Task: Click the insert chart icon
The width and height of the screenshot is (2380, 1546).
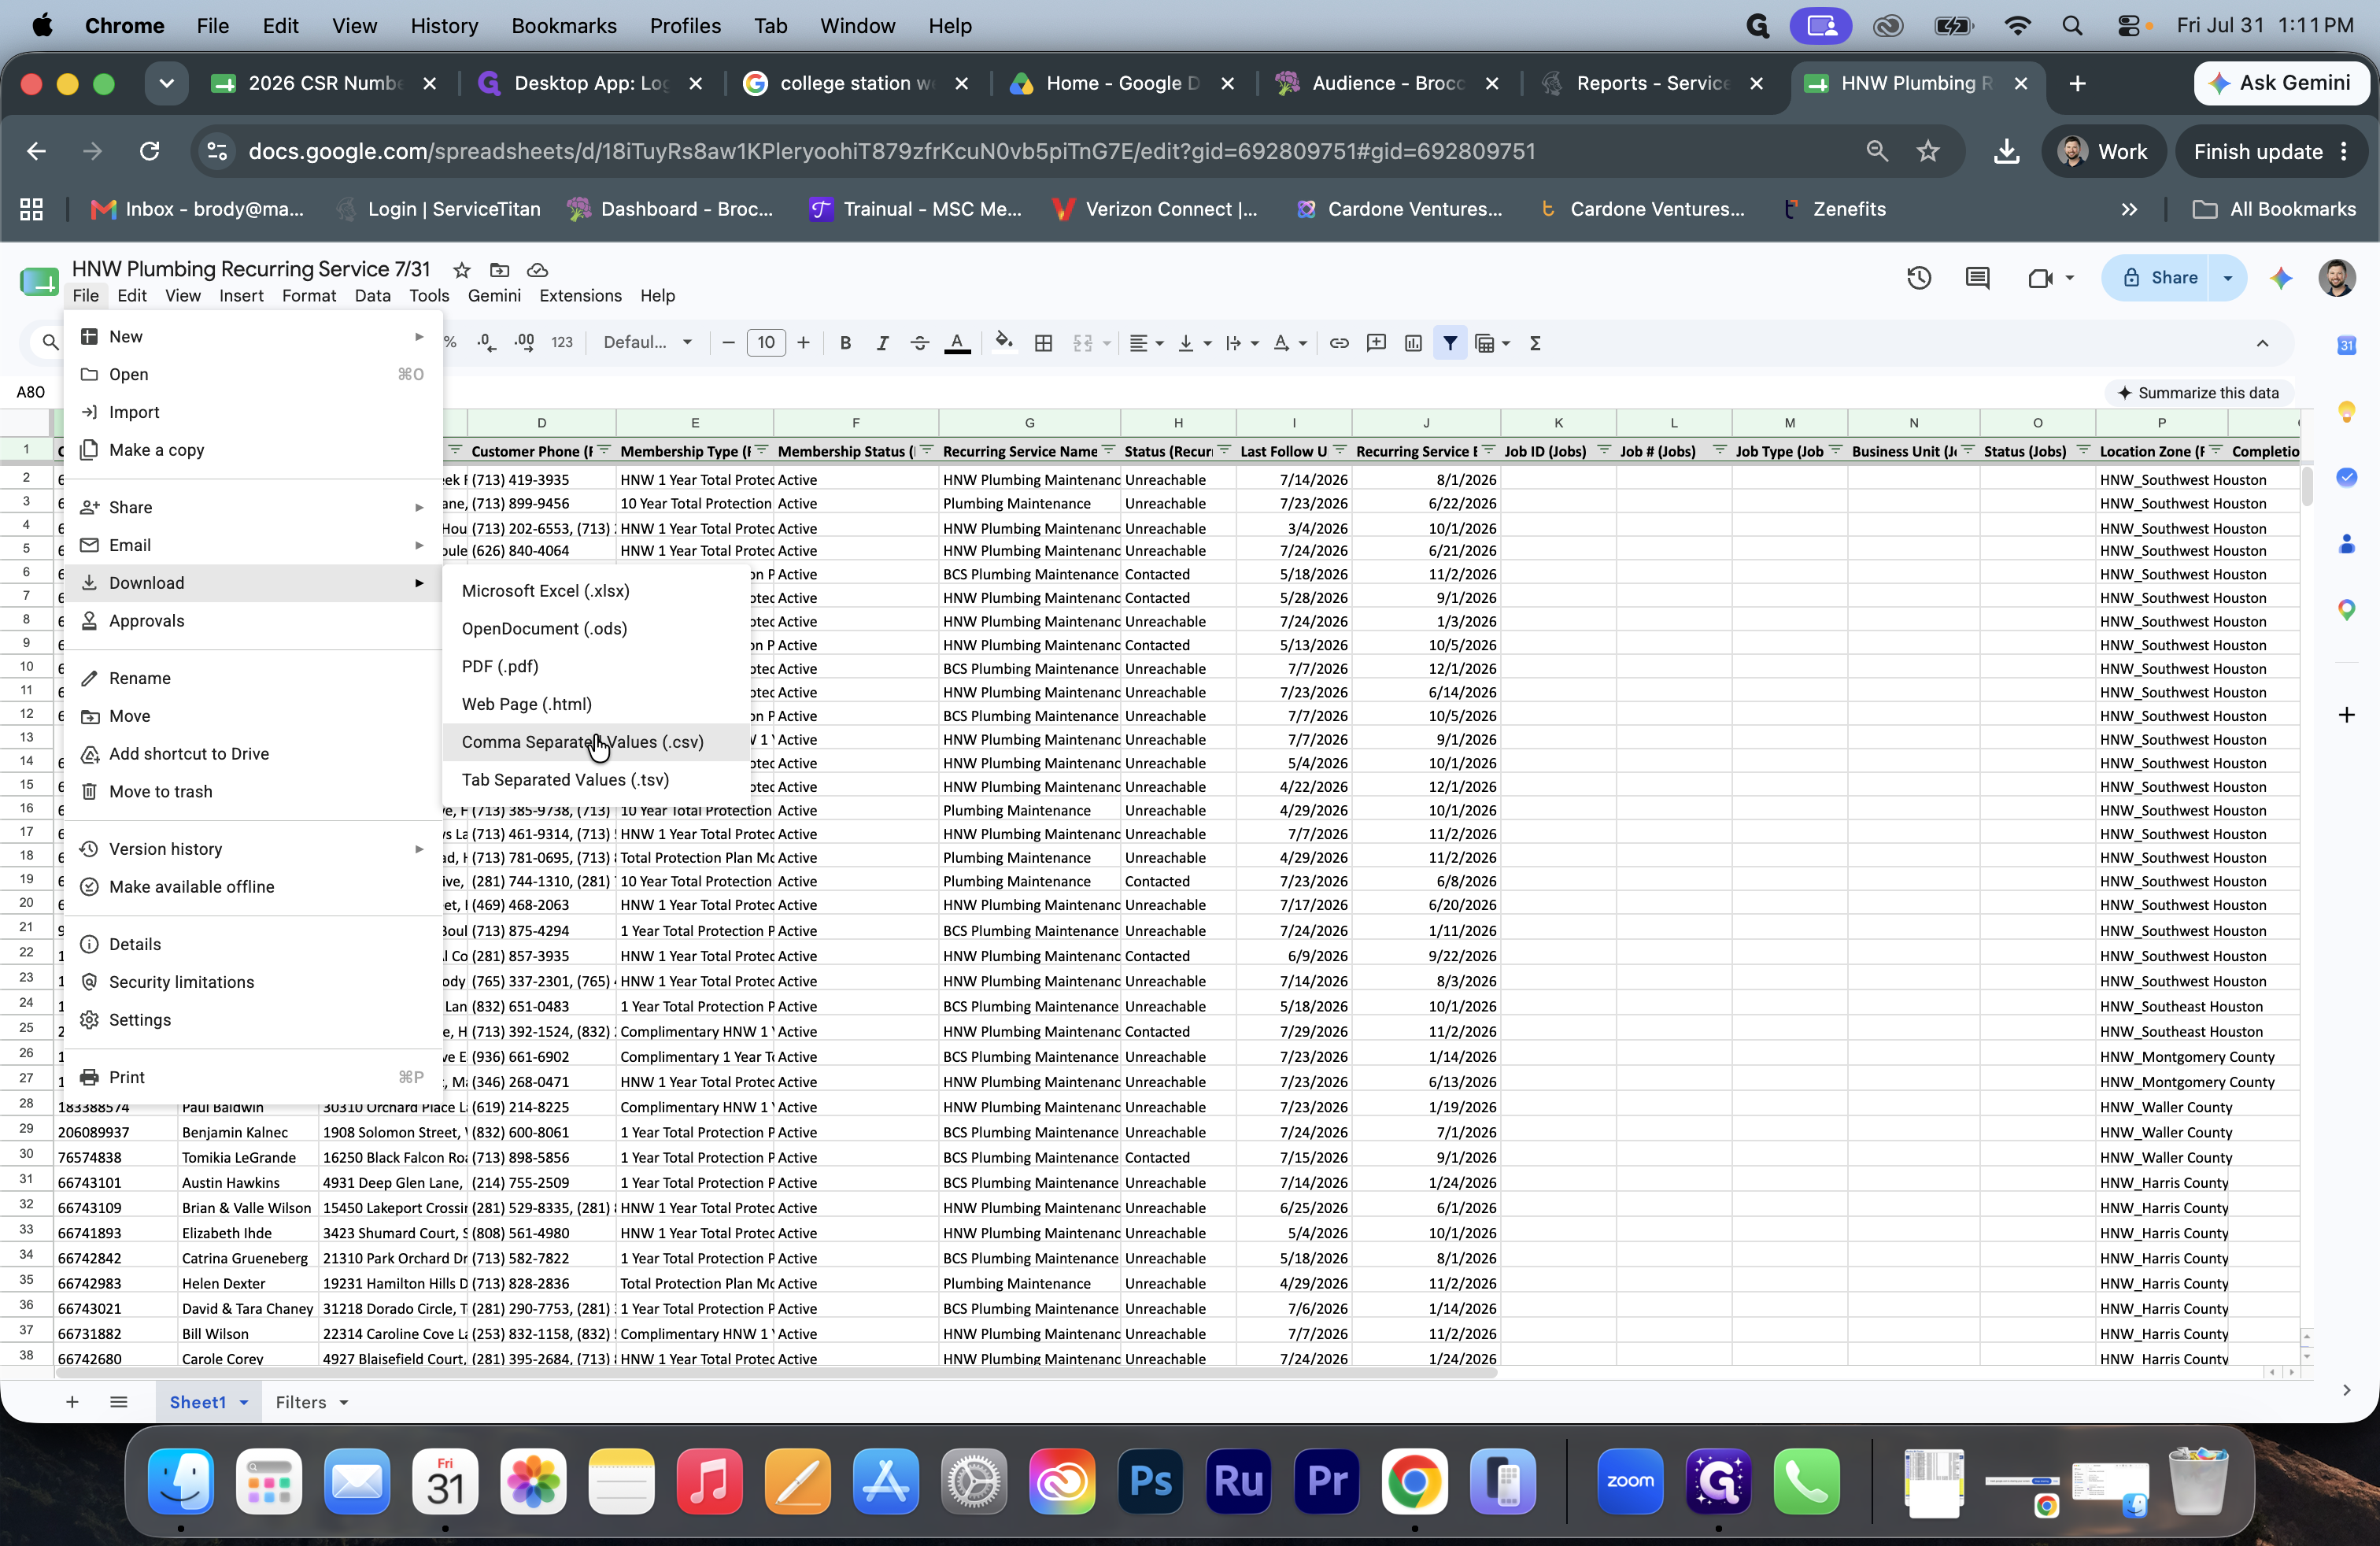Action: (x=1413, y=343)
